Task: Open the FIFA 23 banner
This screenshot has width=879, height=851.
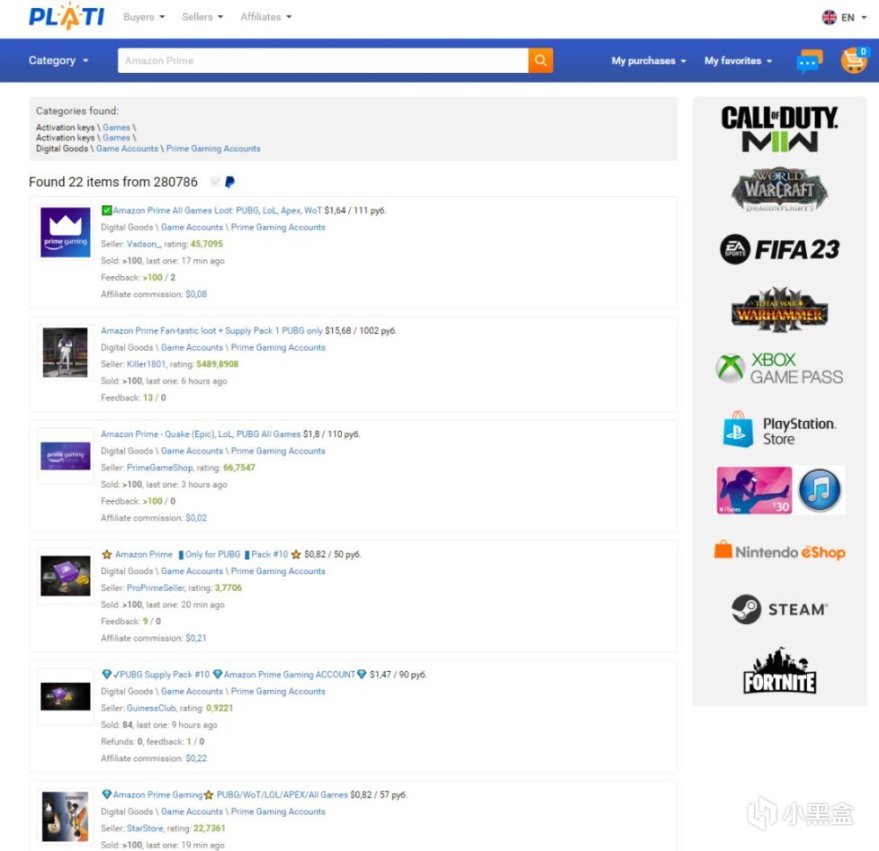Action: click(x=779, y=249)
